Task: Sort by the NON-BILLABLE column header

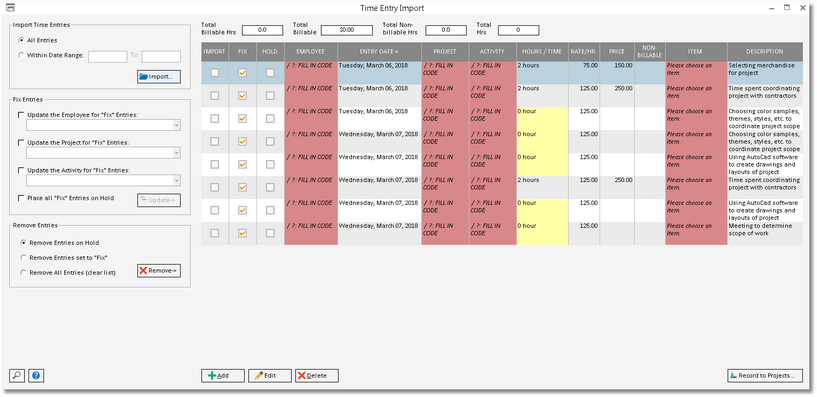Action: (x=650, y=52)
